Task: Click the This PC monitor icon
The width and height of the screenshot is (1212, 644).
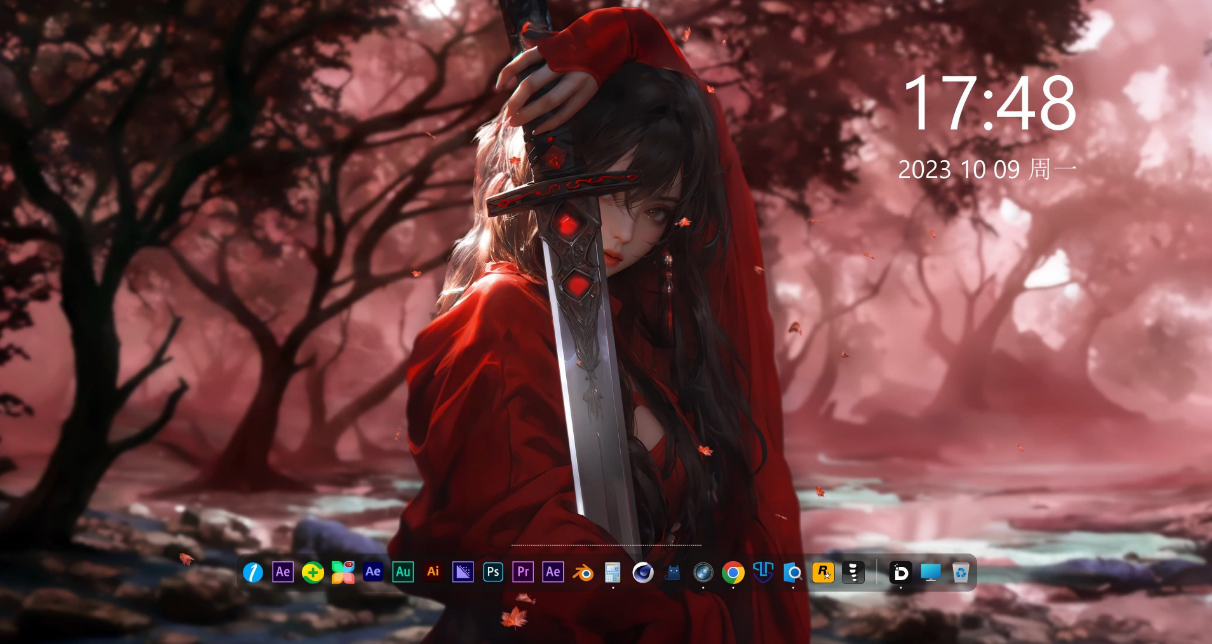Action: click(931, 572)
